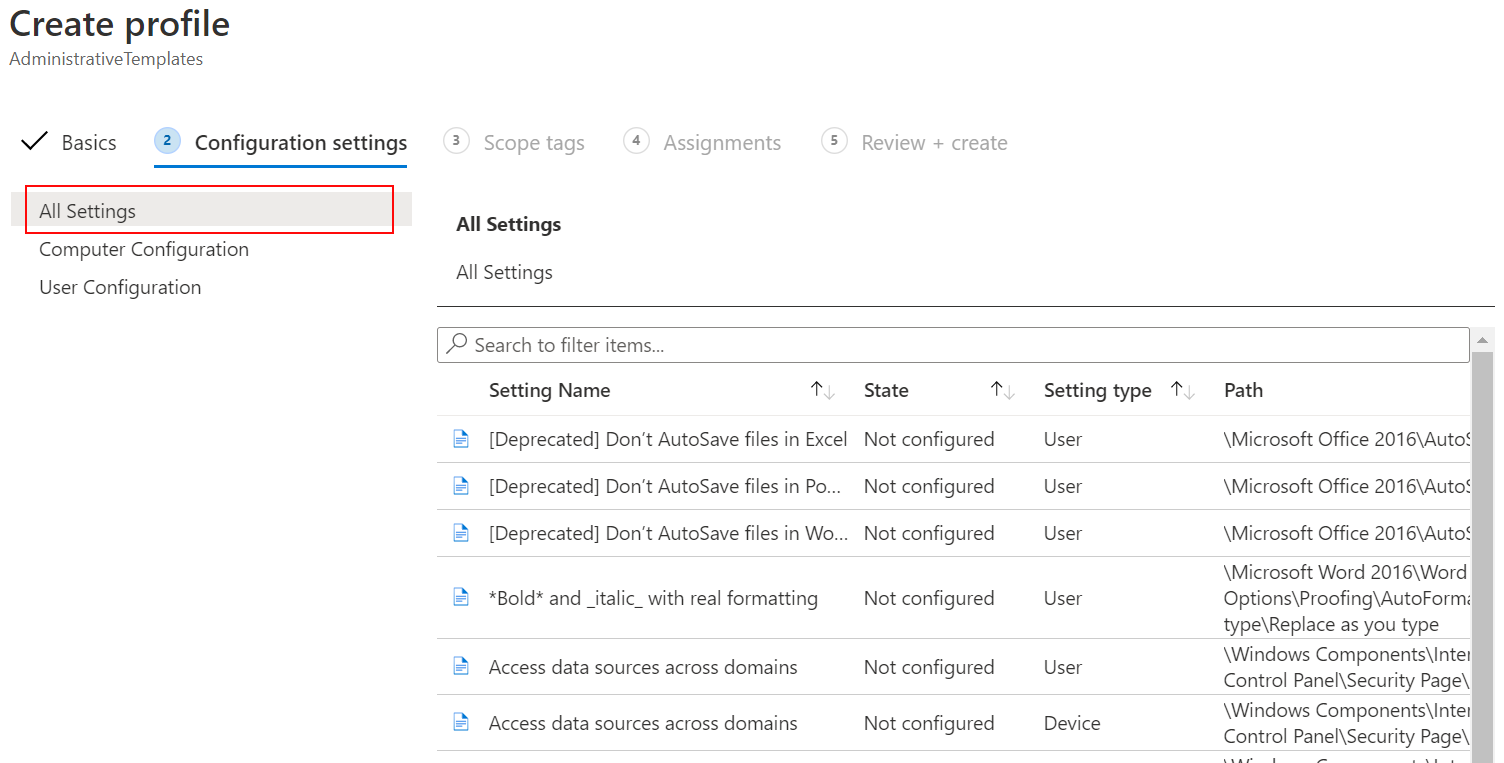Select Computer Configuration category
The width and height of the screenshot is (1504, 763).
144,249
